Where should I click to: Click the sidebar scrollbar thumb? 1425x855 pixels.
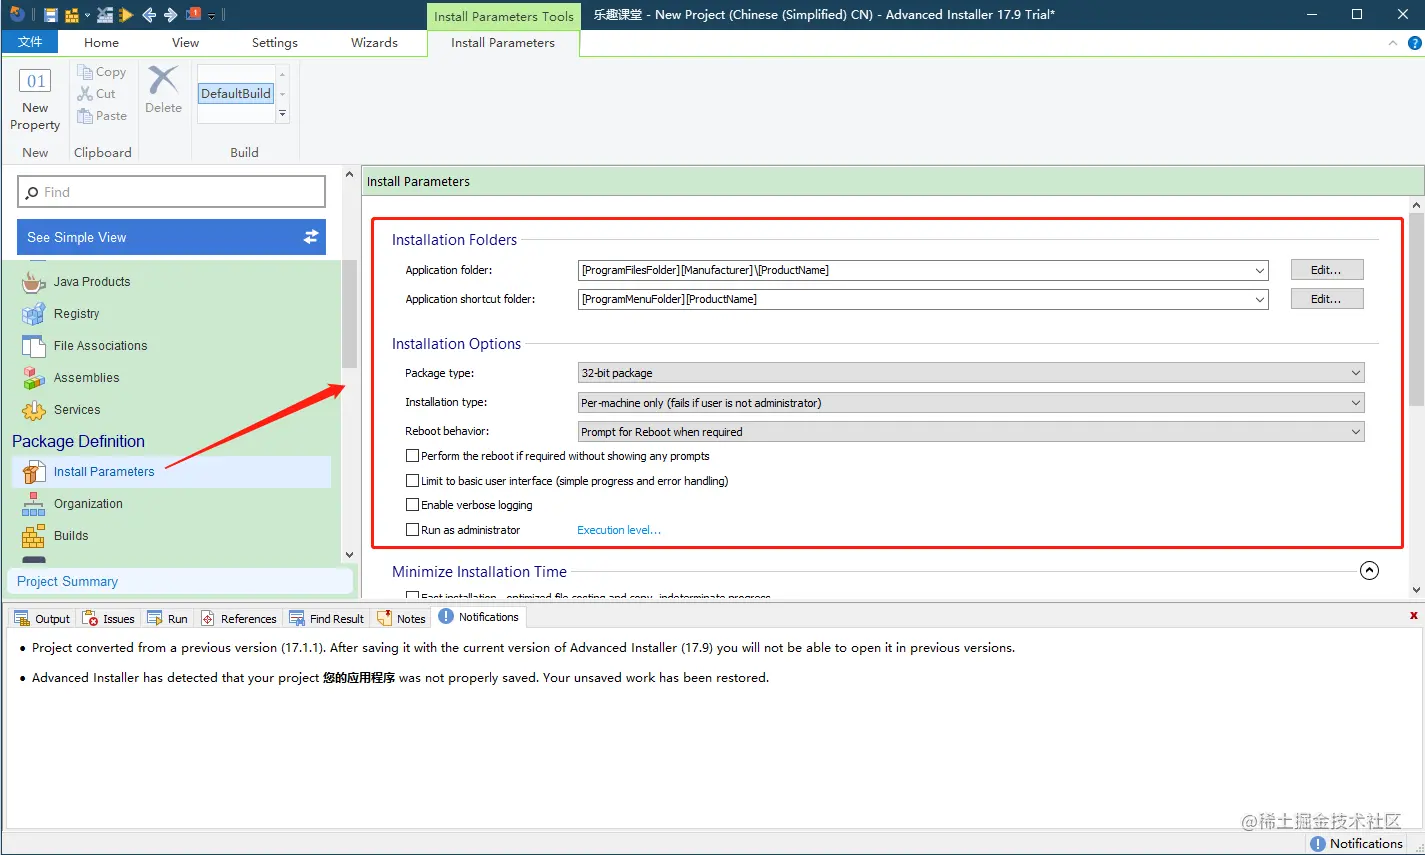pyautogui.click(x=349, y=314)
